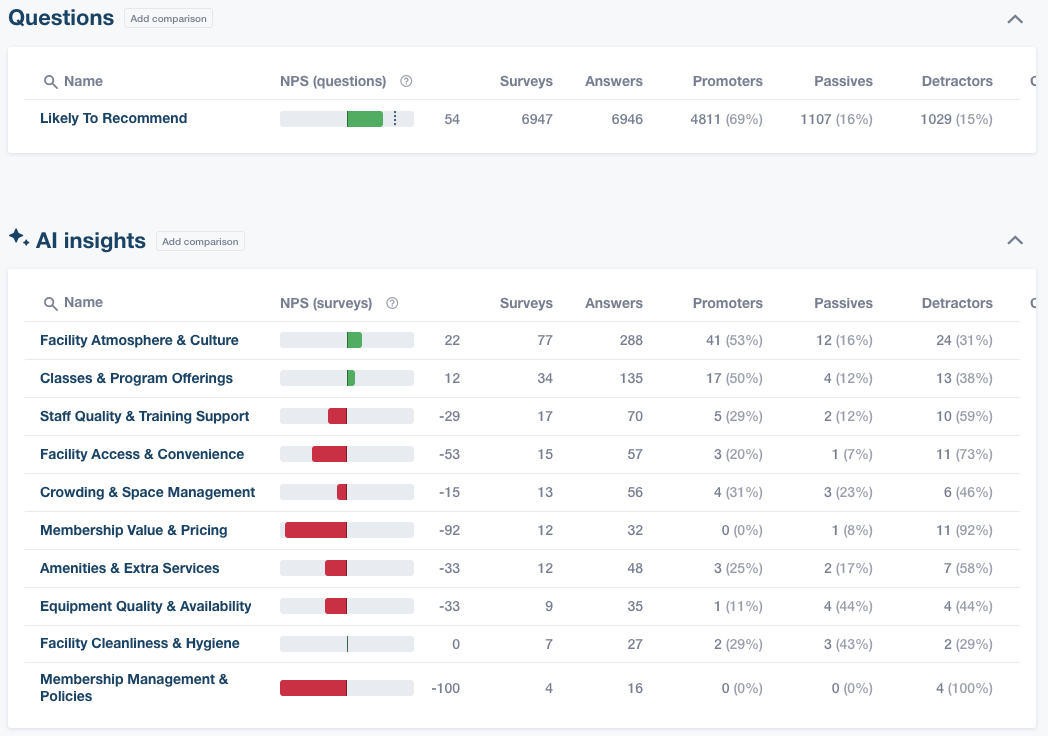
Task: Click Add comparison button beside AI insights
Action: [x=200, y=241]
